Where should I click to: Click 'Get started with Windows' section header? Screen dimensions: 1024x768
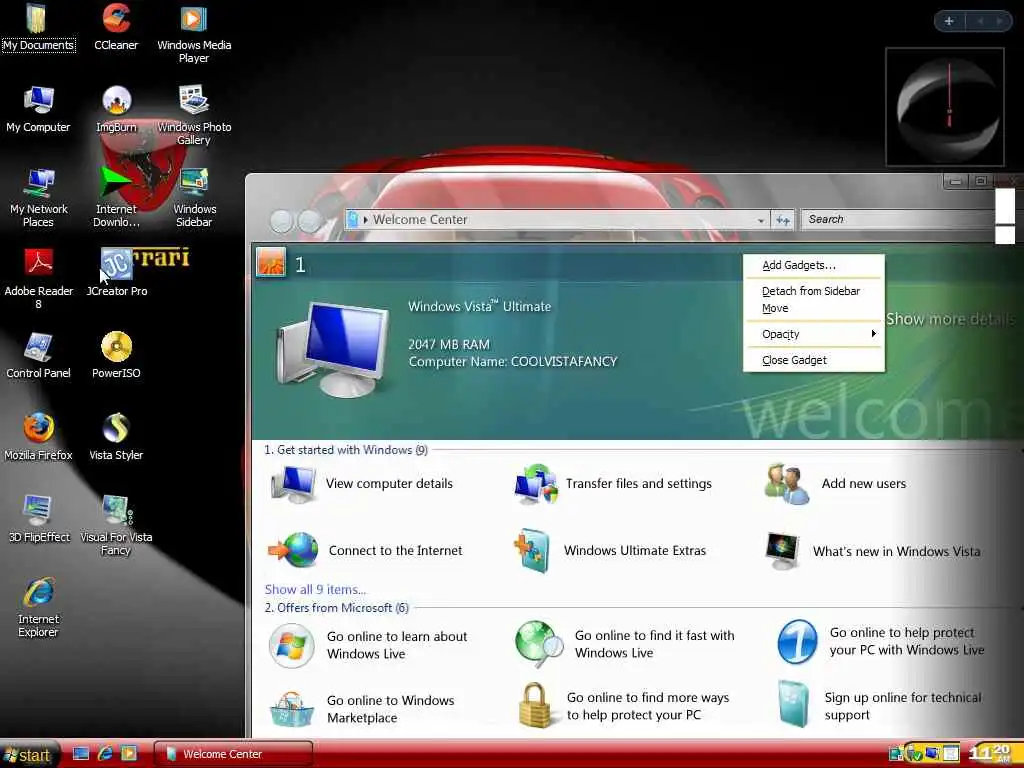coord(346,450)
